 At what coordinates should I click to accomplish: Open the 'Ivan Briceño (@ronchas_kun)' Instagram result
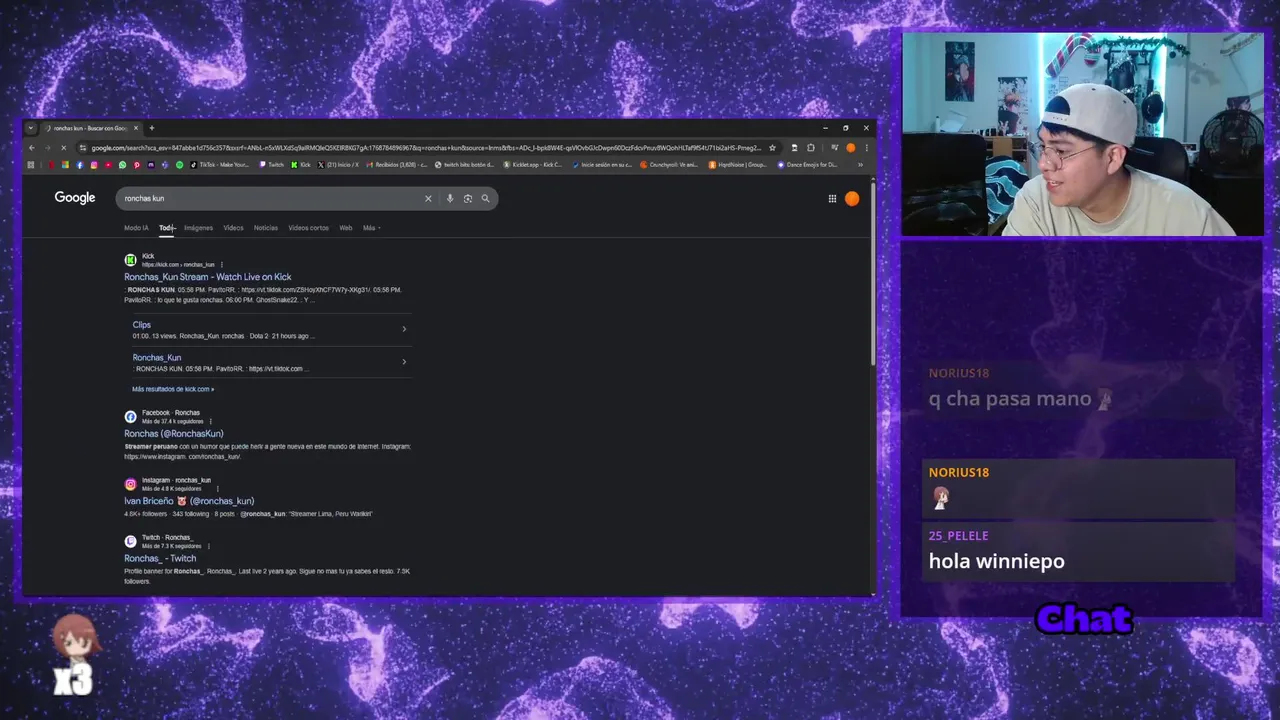189,501
